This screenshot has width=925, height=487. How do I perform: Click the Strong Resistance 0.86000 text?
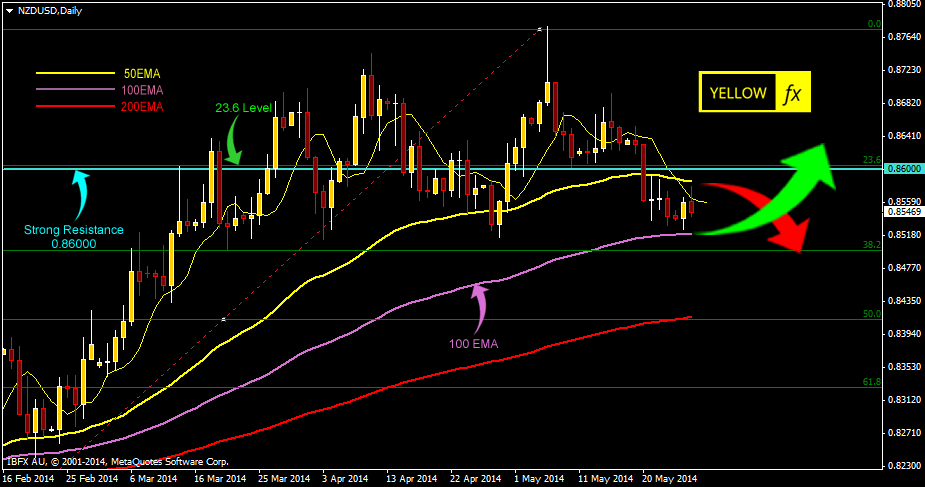point(75,236)
